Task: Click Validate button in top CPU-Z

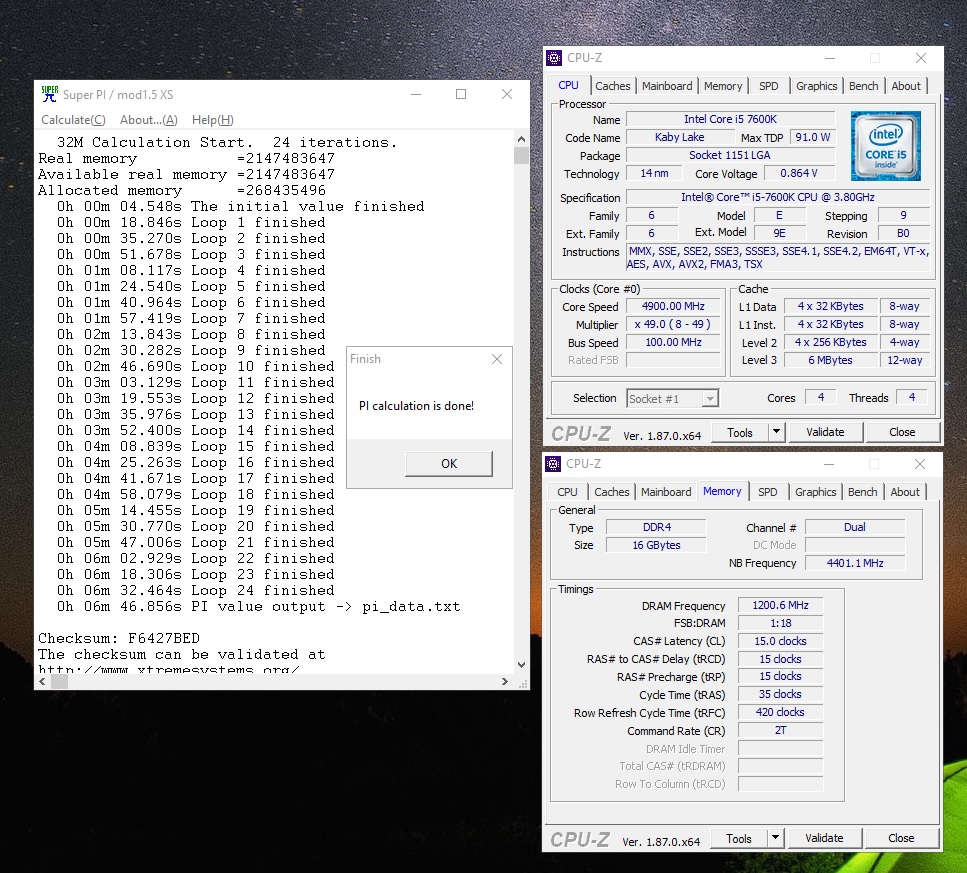Action: (x=825, y=432)
